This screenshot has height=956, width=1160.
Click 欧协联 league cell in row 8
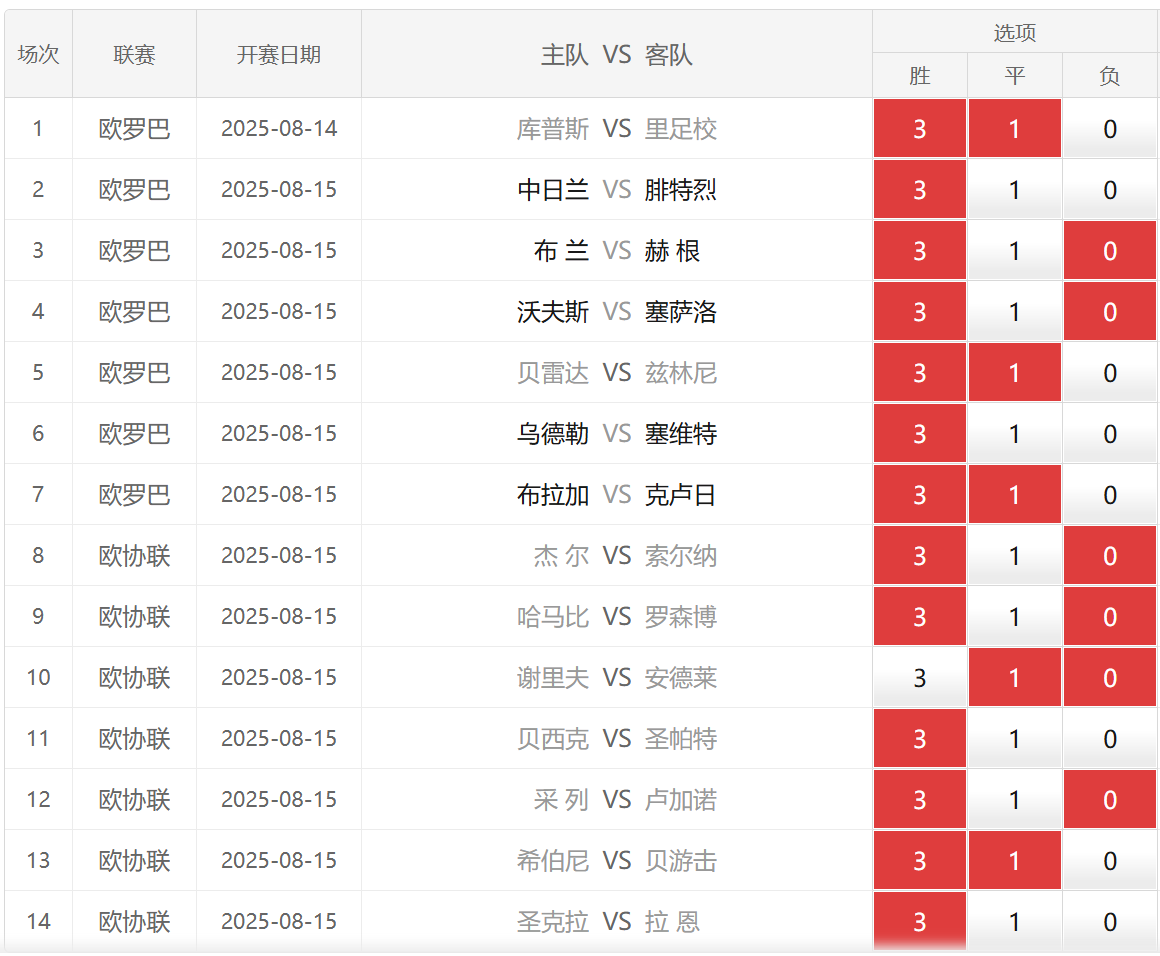coord(135,556)
